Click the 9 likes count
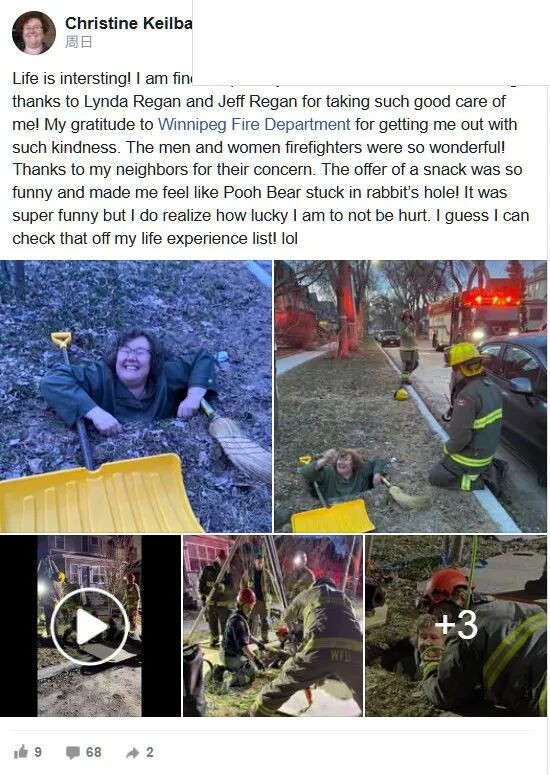Image resolution: width=550 pixels, height=775 pixels. point(38,752)
